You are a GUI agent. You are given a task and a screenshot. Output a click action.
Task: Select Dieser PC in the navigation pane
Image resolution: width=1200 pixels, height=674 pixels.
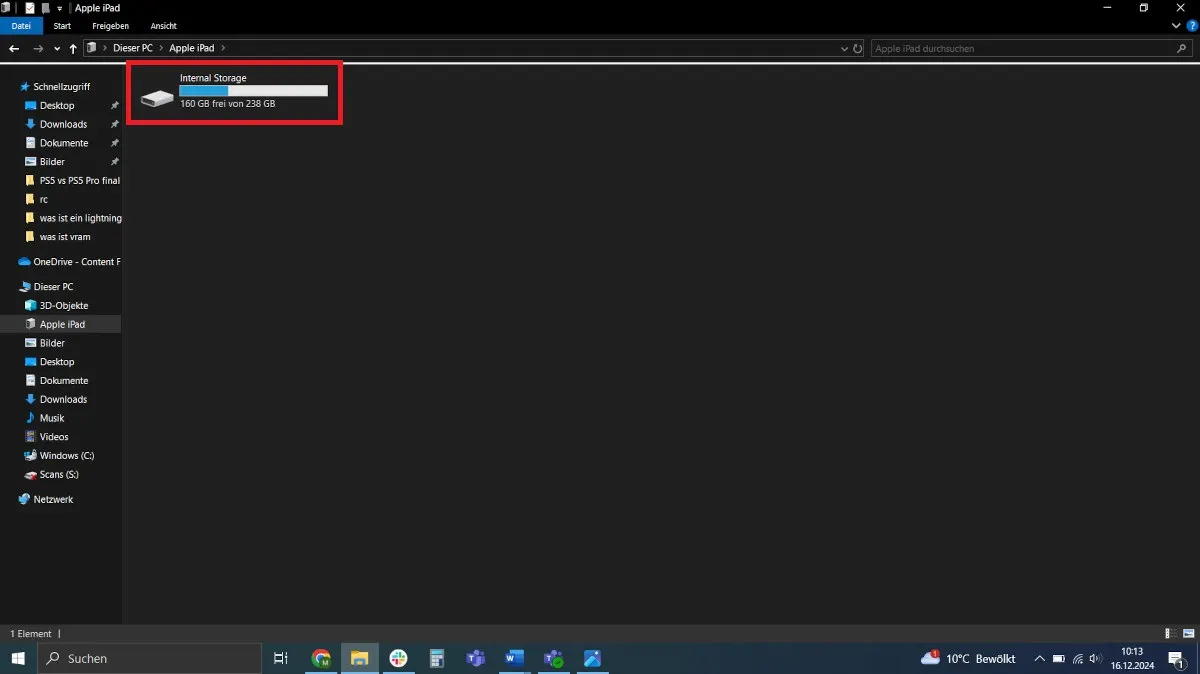53,287
